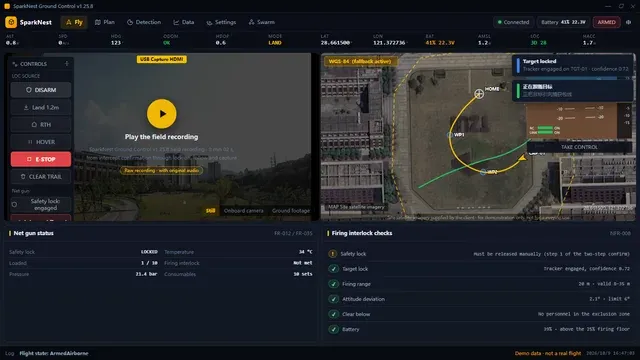Select the Still video source tab

pyautogui.click(x=211, y=211)
